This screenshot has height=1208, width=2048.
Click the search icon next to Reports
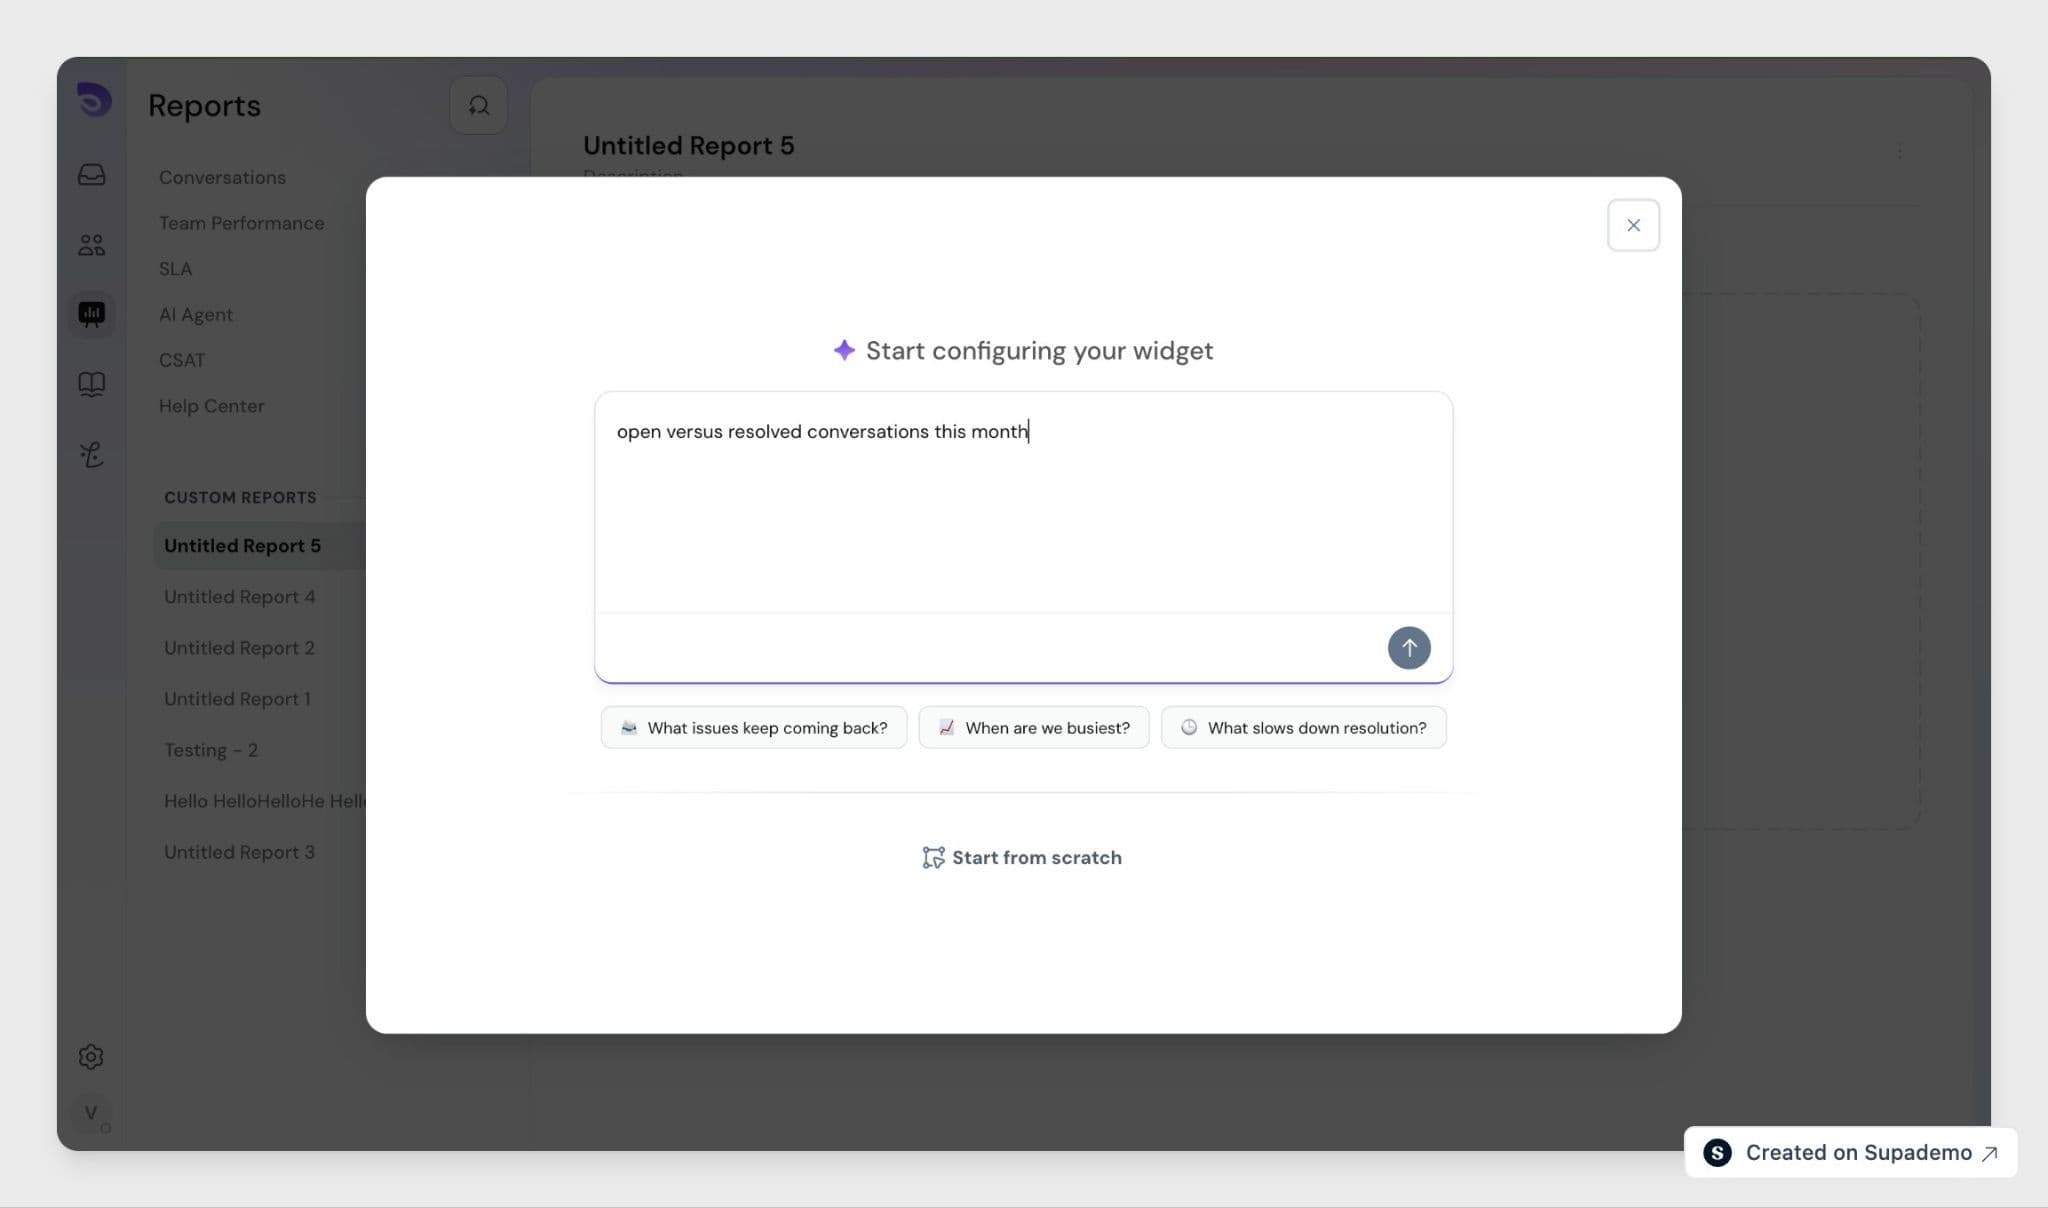[x=478, y=105]
